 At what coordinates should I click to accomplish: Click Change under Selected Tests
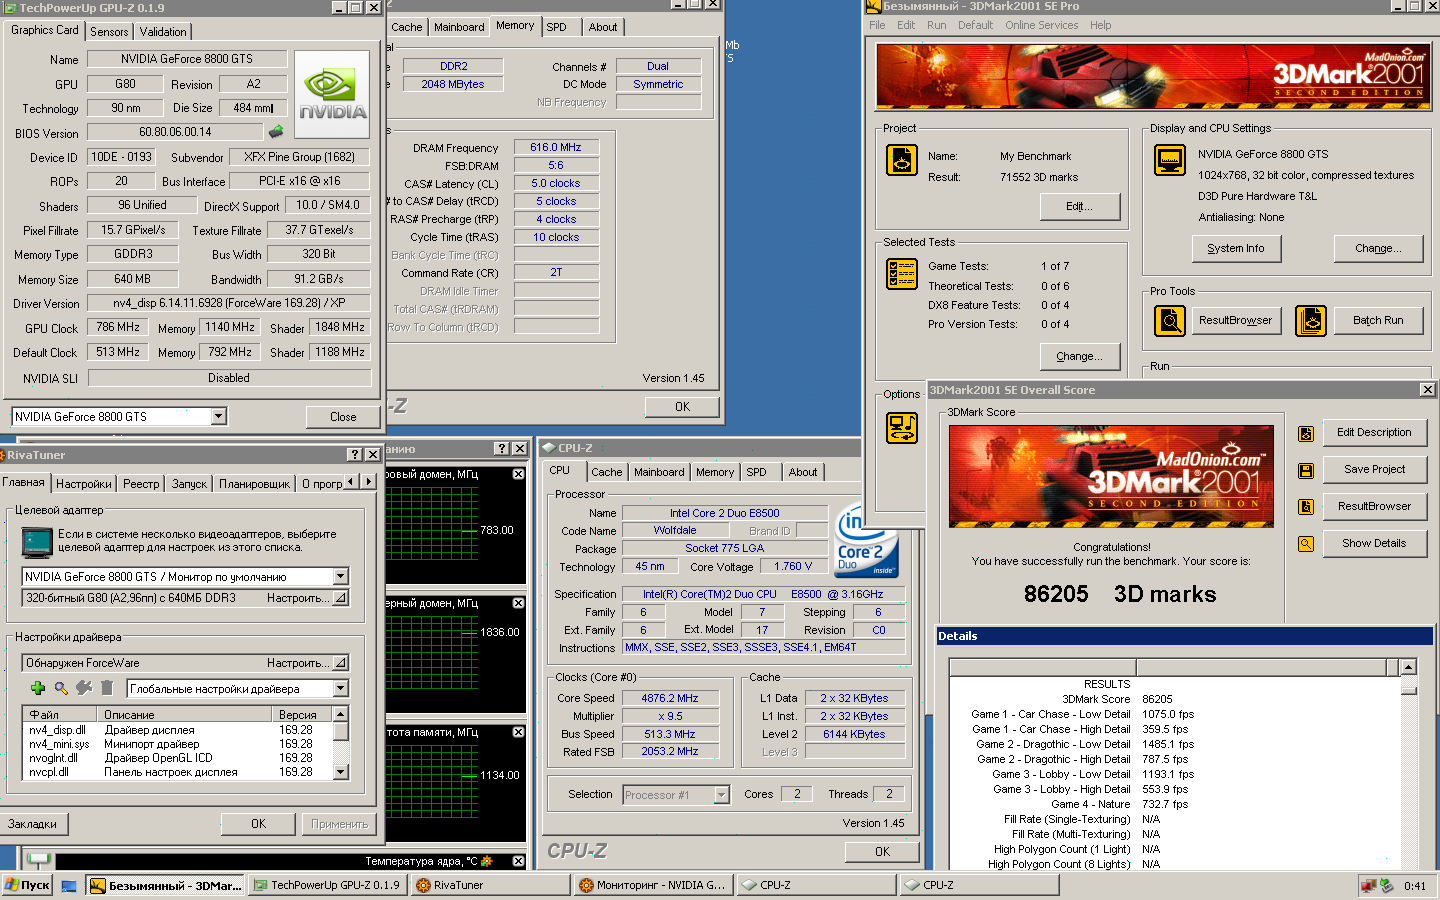click(x=1079, y=356)
